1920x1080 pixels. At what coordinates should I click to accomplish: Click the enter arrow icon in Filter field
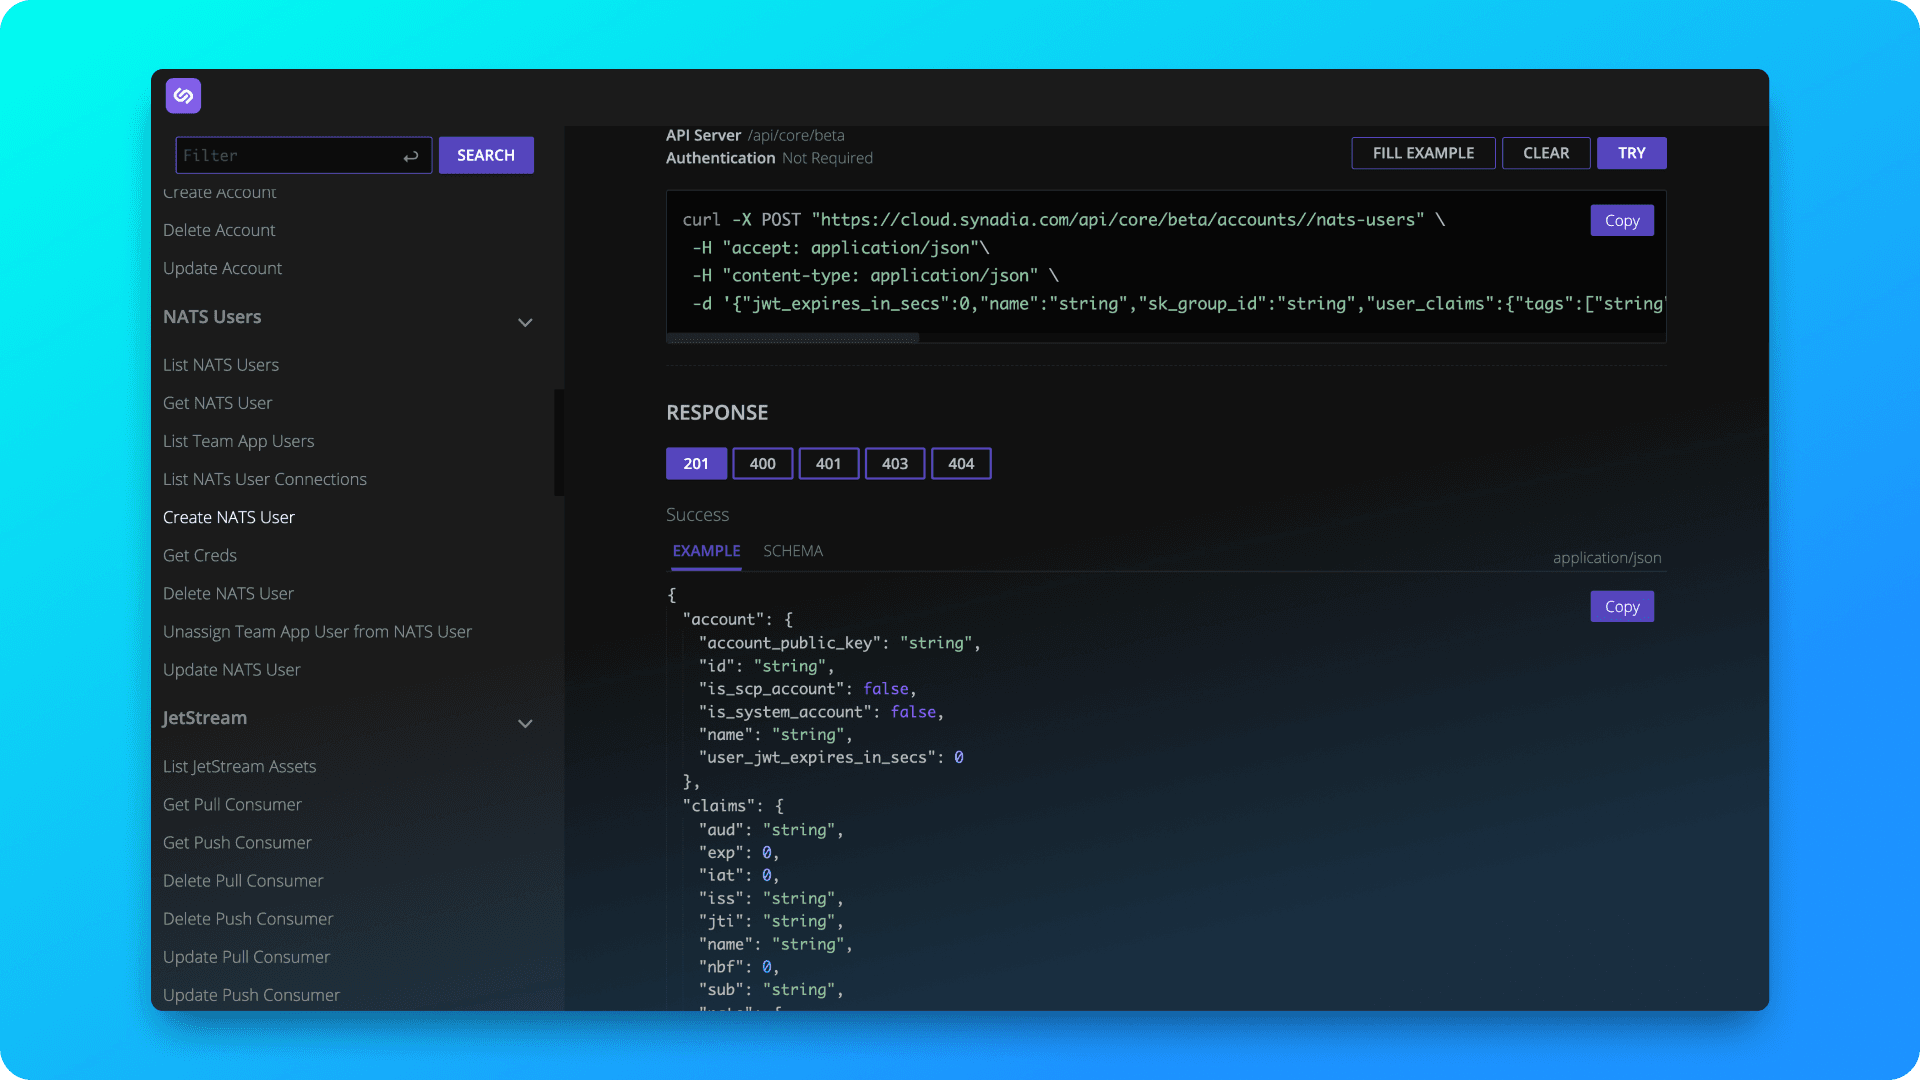(x=411, y=156)
